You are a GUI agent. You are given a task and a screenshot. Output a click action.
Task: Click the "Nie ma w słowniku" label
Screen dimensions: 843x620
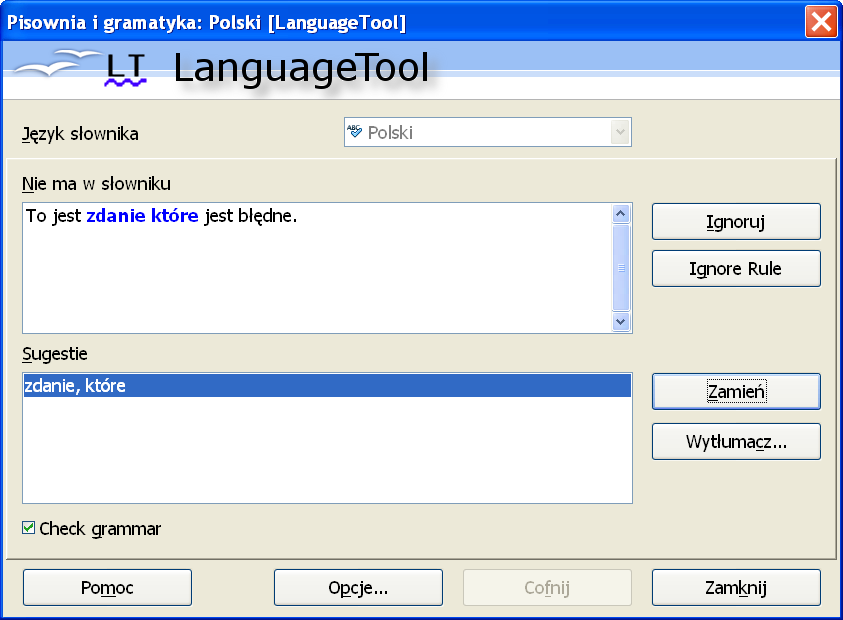[x=96, y=184]
